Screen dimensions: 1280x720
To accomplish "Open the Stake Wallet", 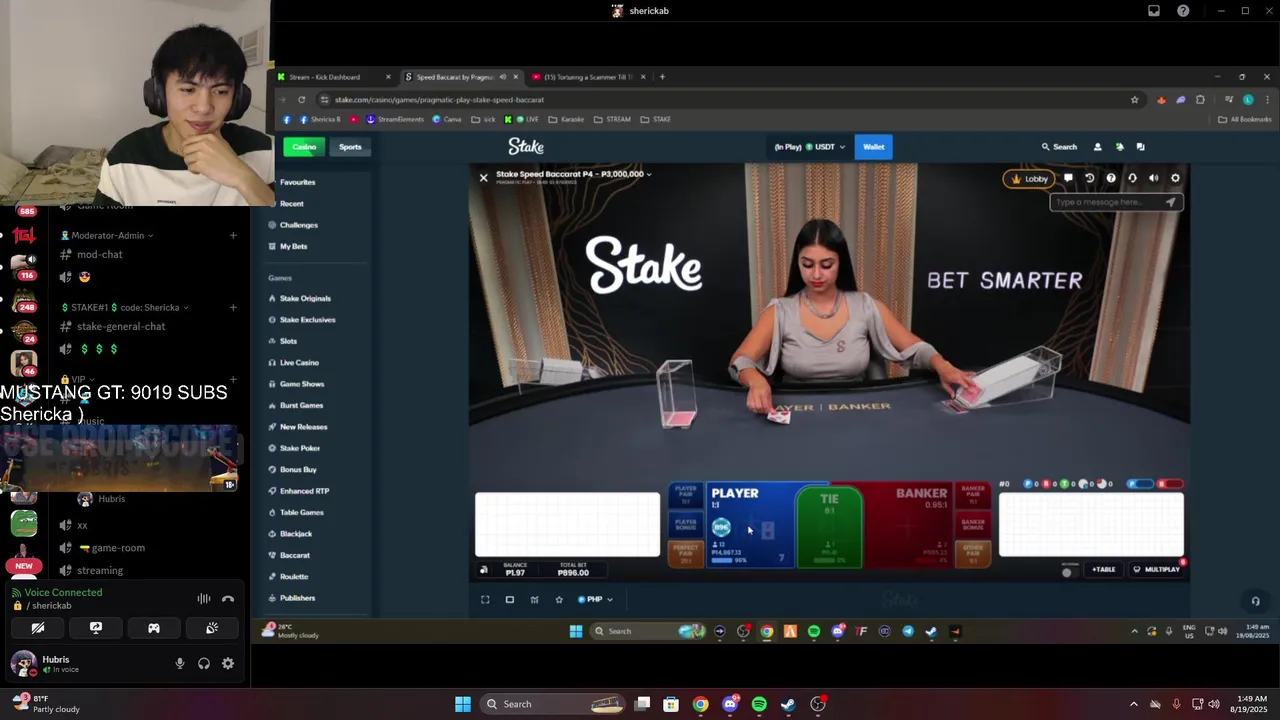I will 873,147.
